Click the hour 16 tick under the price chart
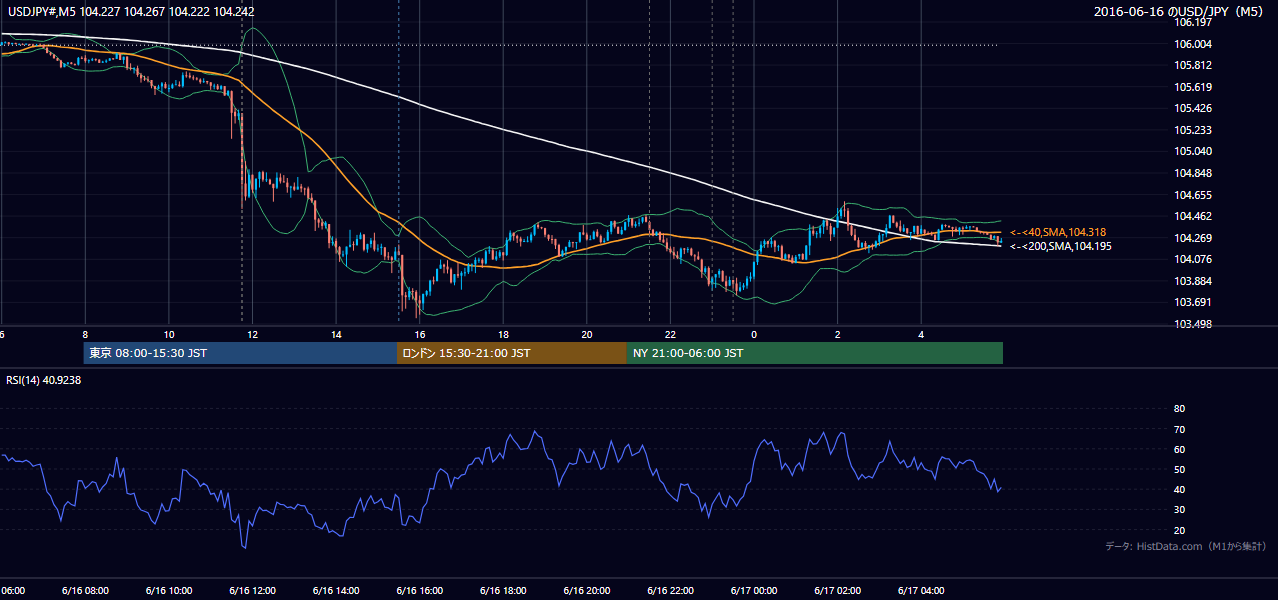 pyautogui.click(x=419, y=335)
